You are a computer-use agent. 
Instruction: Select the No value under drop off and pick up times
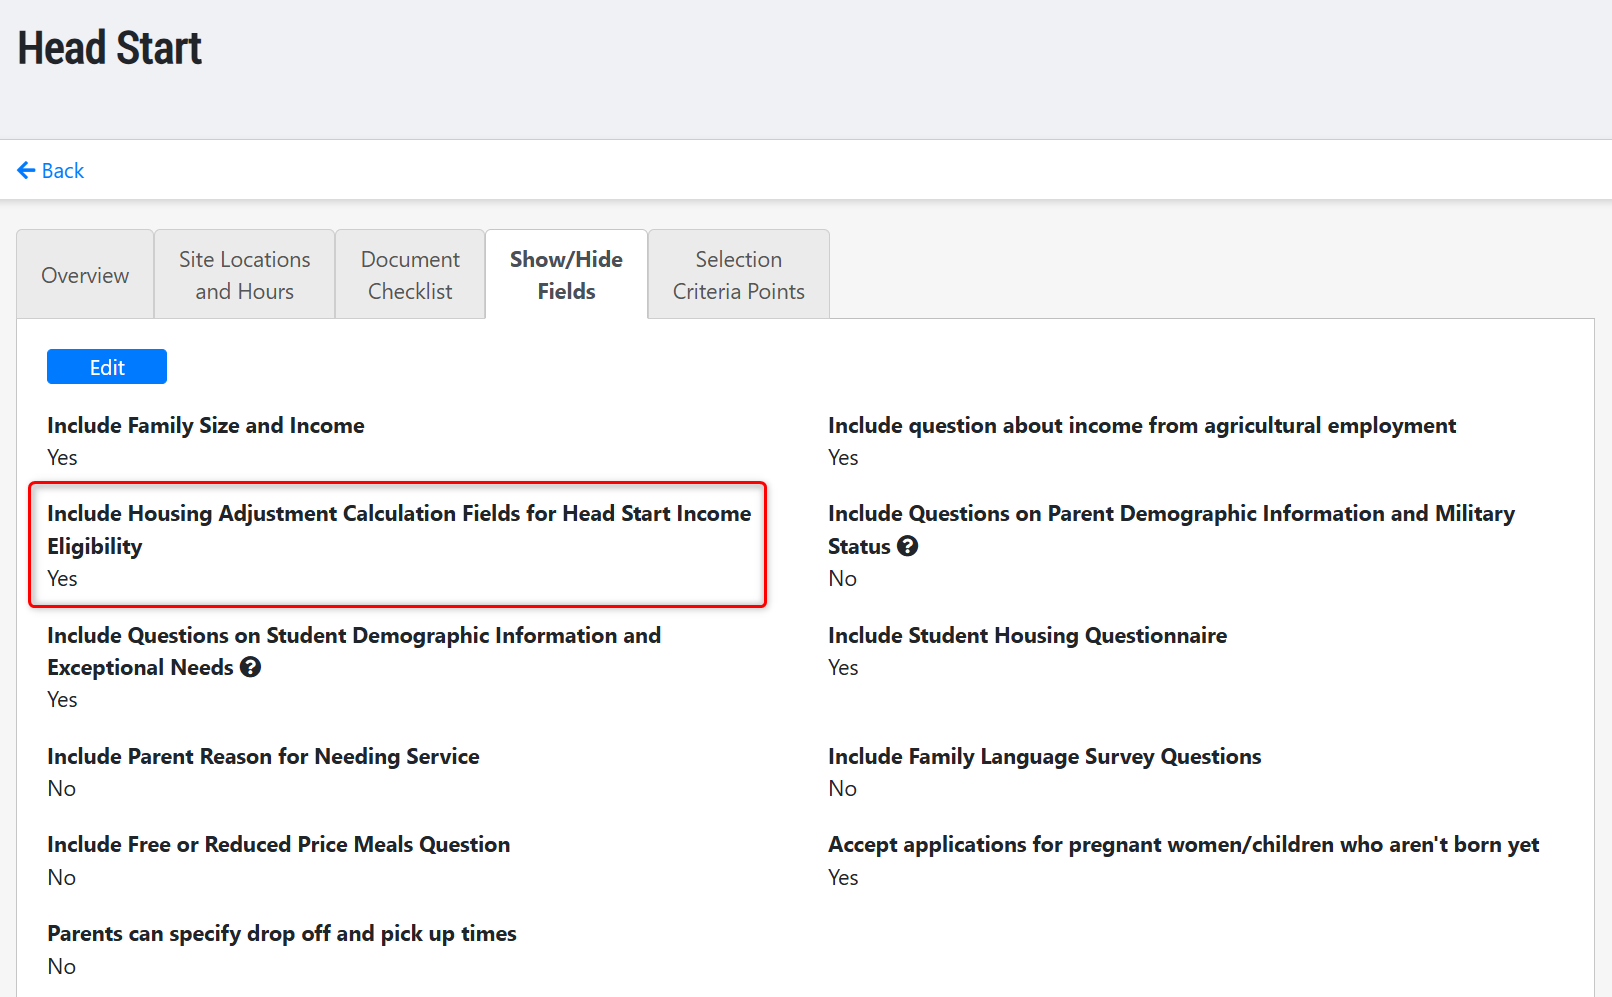click(x=62, y=966)
